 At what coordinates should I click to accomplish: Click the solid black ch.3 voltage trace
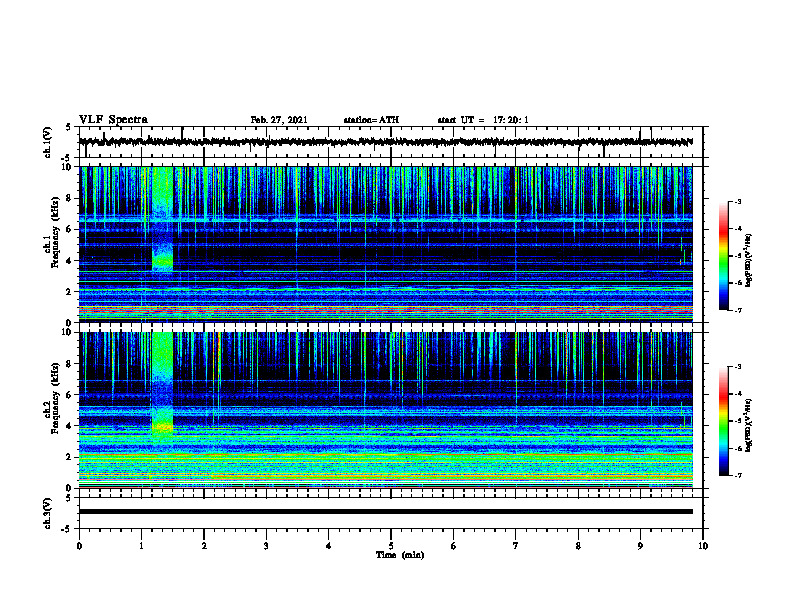click(x=385, y=512)
